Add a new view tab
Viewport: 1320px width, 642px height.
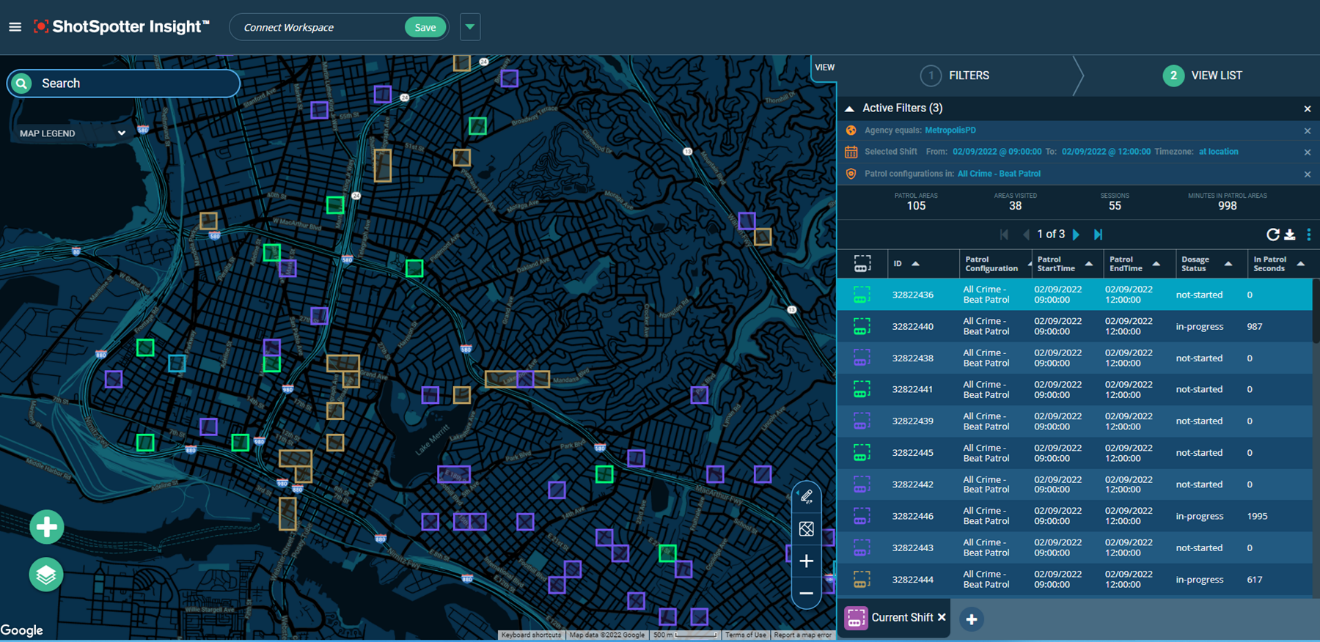(x=971, y=619)
